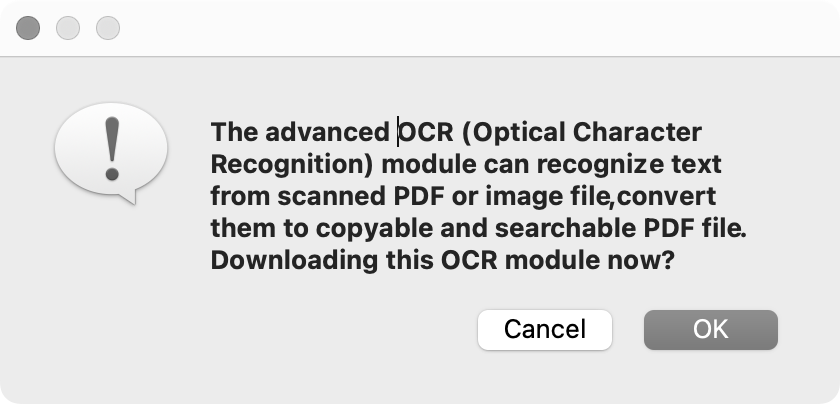This screenshot has height=404, width=840.
Task: Click the words "The advanced" in the message
Action: (x=300, y=132)
